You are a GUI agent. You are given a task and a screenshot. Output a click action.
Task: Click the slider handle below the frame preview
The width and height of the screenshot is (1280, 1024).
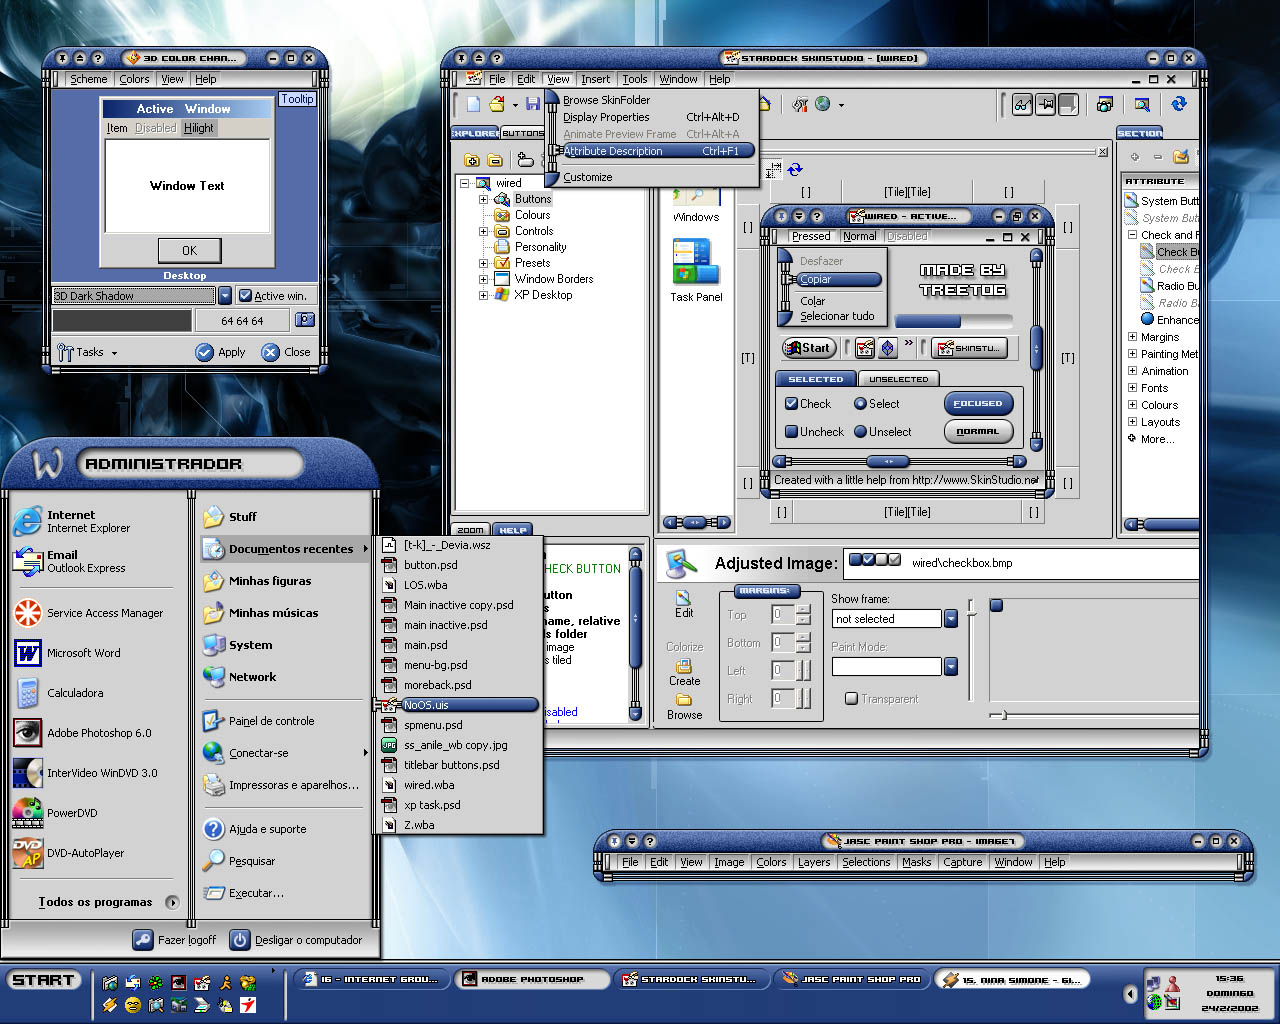(x=1003, y=715)
